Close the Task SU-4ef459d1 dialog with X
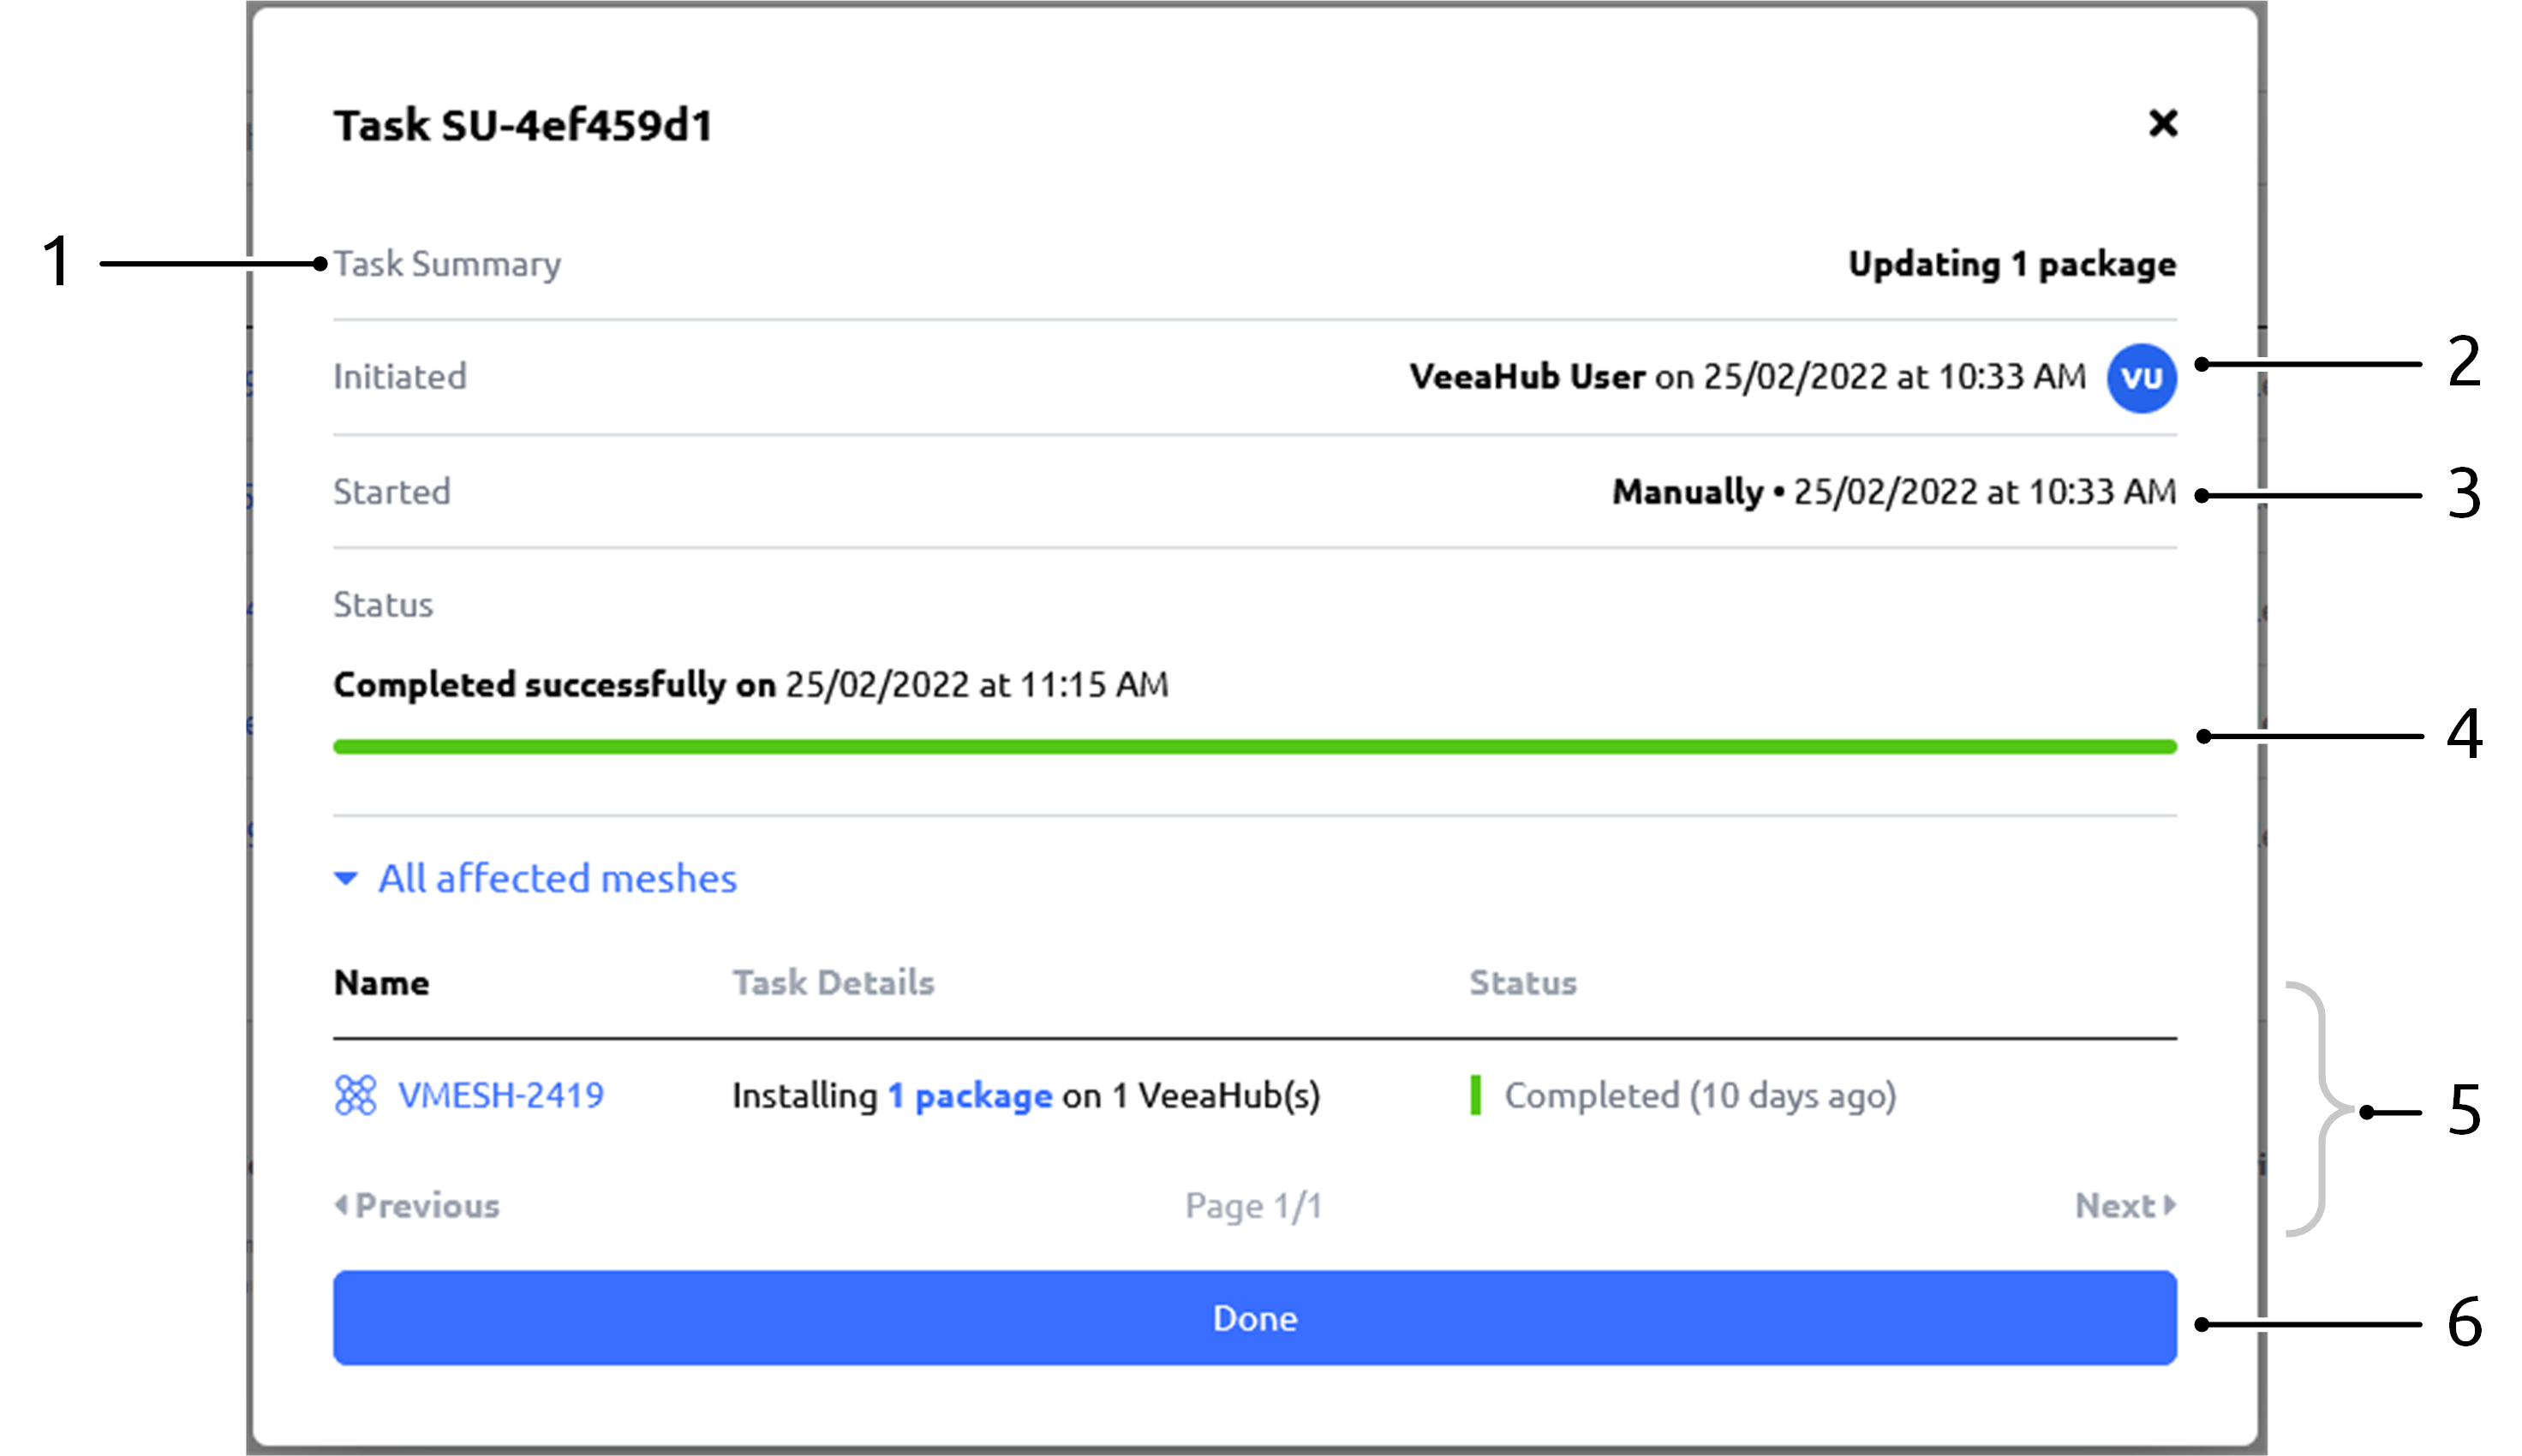Image resolution: width=2522 pixels, height=1456 pixels. pos(2162,124)
